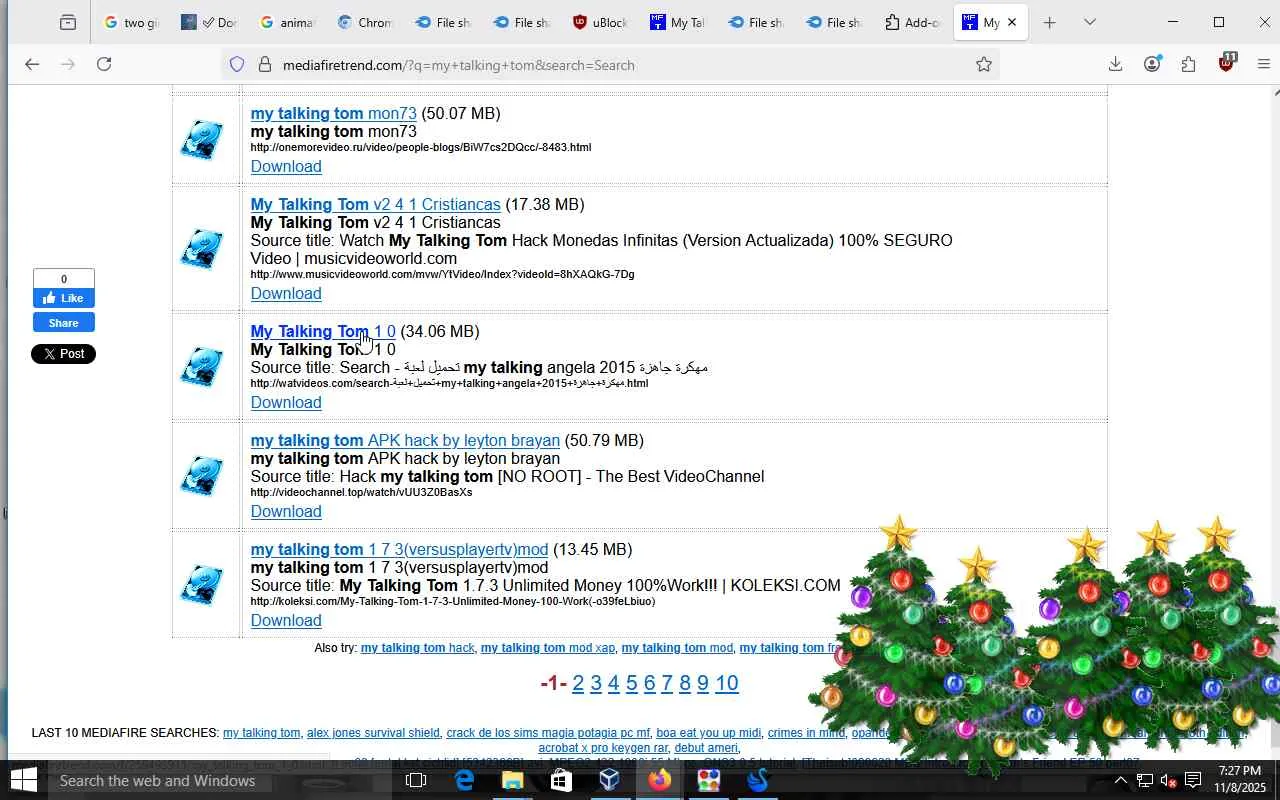Open recent search 'boa eat you up midi'

708,733
